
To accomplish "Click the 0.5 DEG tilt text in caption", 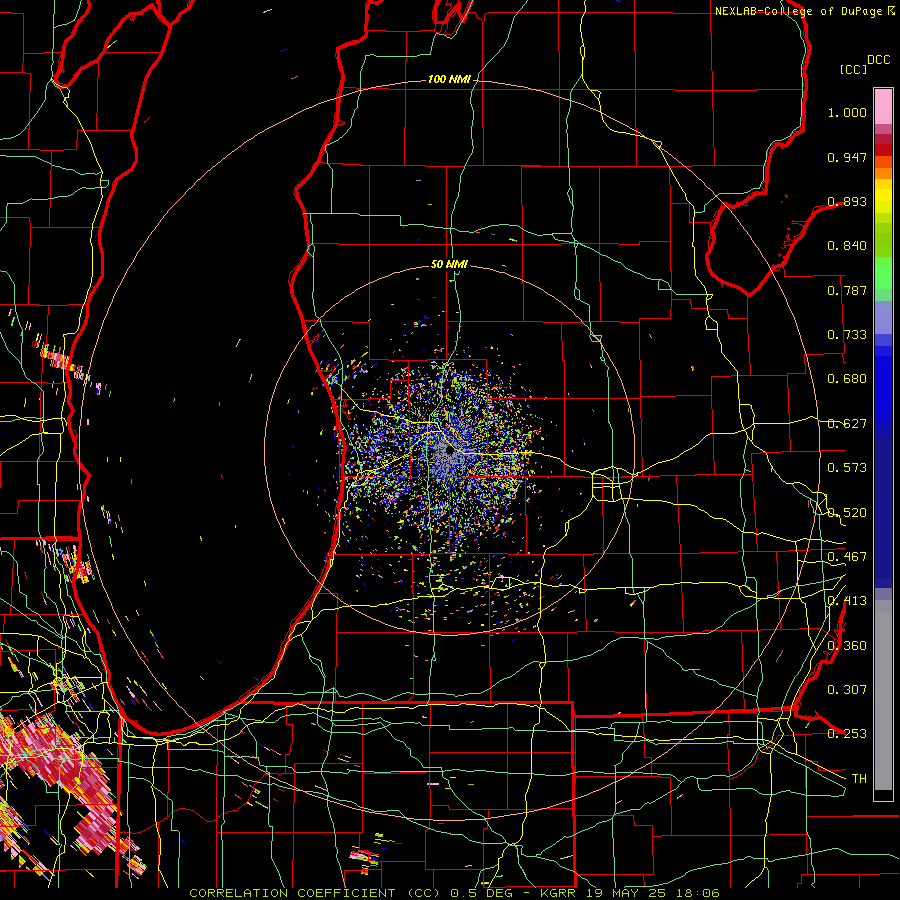I will 482,893.
